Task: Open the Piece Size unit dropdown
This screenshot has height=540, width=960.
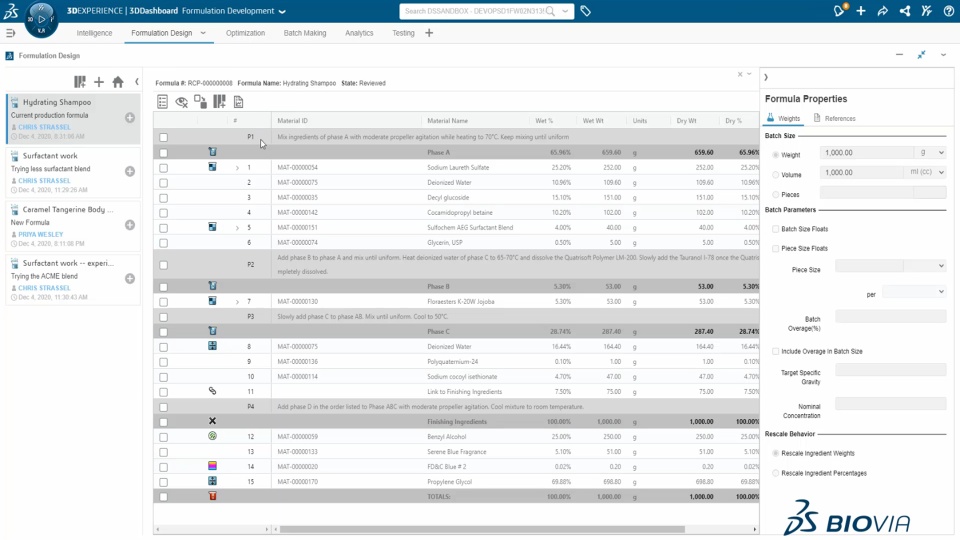Action: (925, 266)
